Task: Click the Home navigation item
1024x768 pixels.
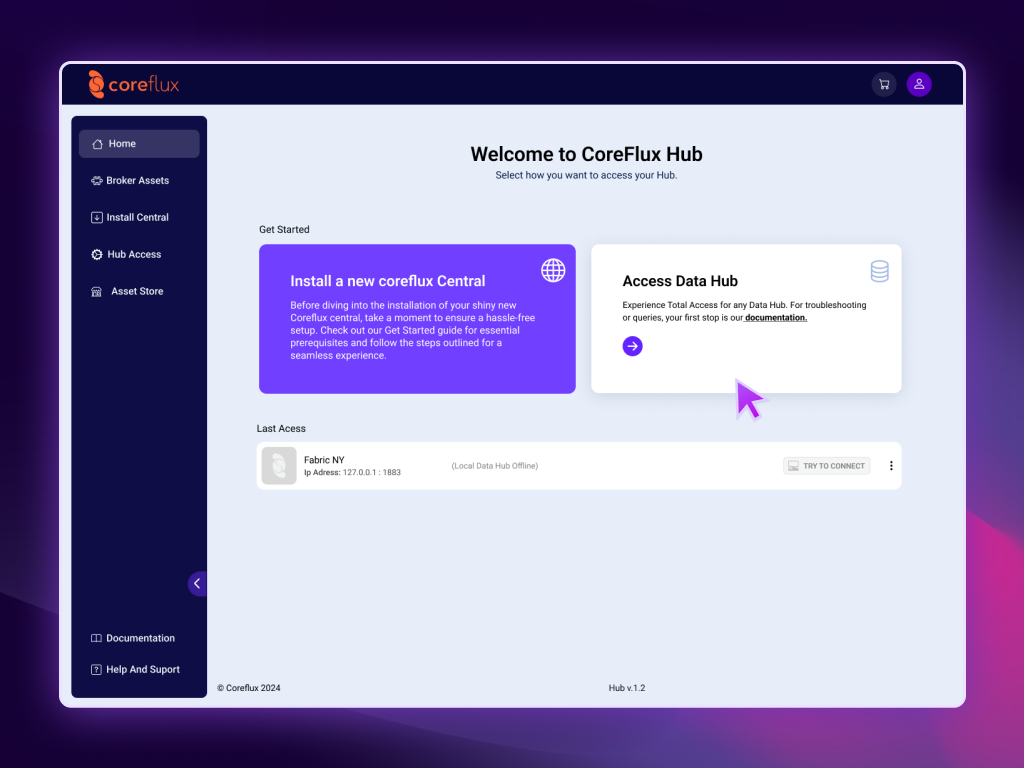Action: point(120,143)
